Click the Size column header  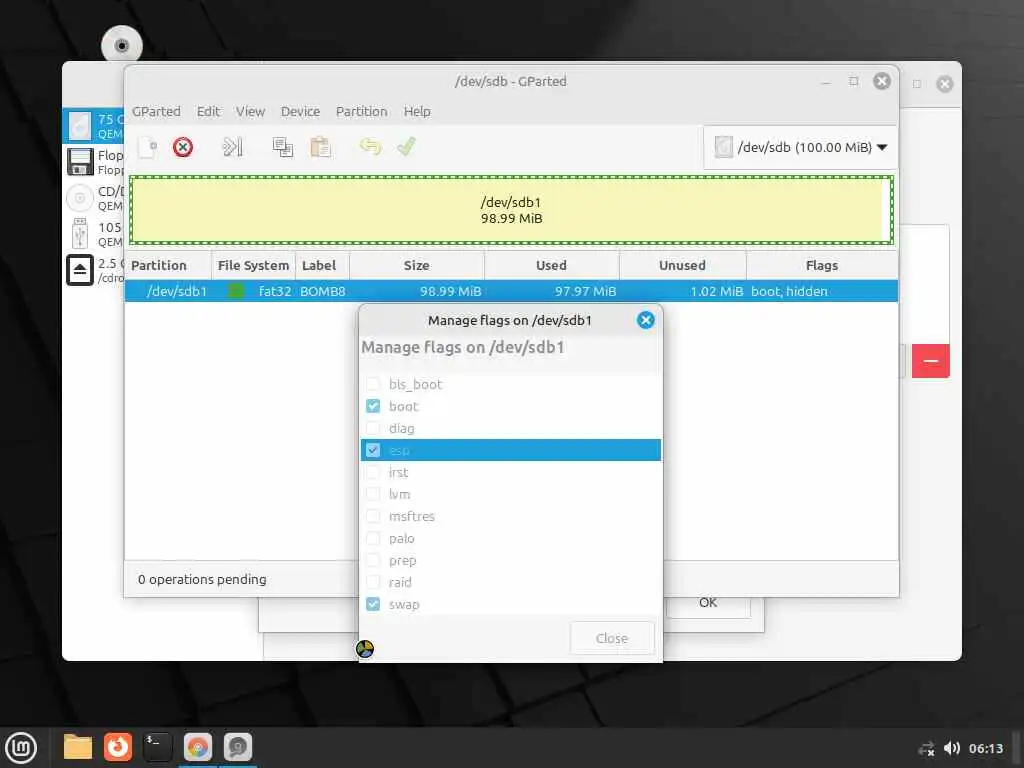(x=417, y=265)
